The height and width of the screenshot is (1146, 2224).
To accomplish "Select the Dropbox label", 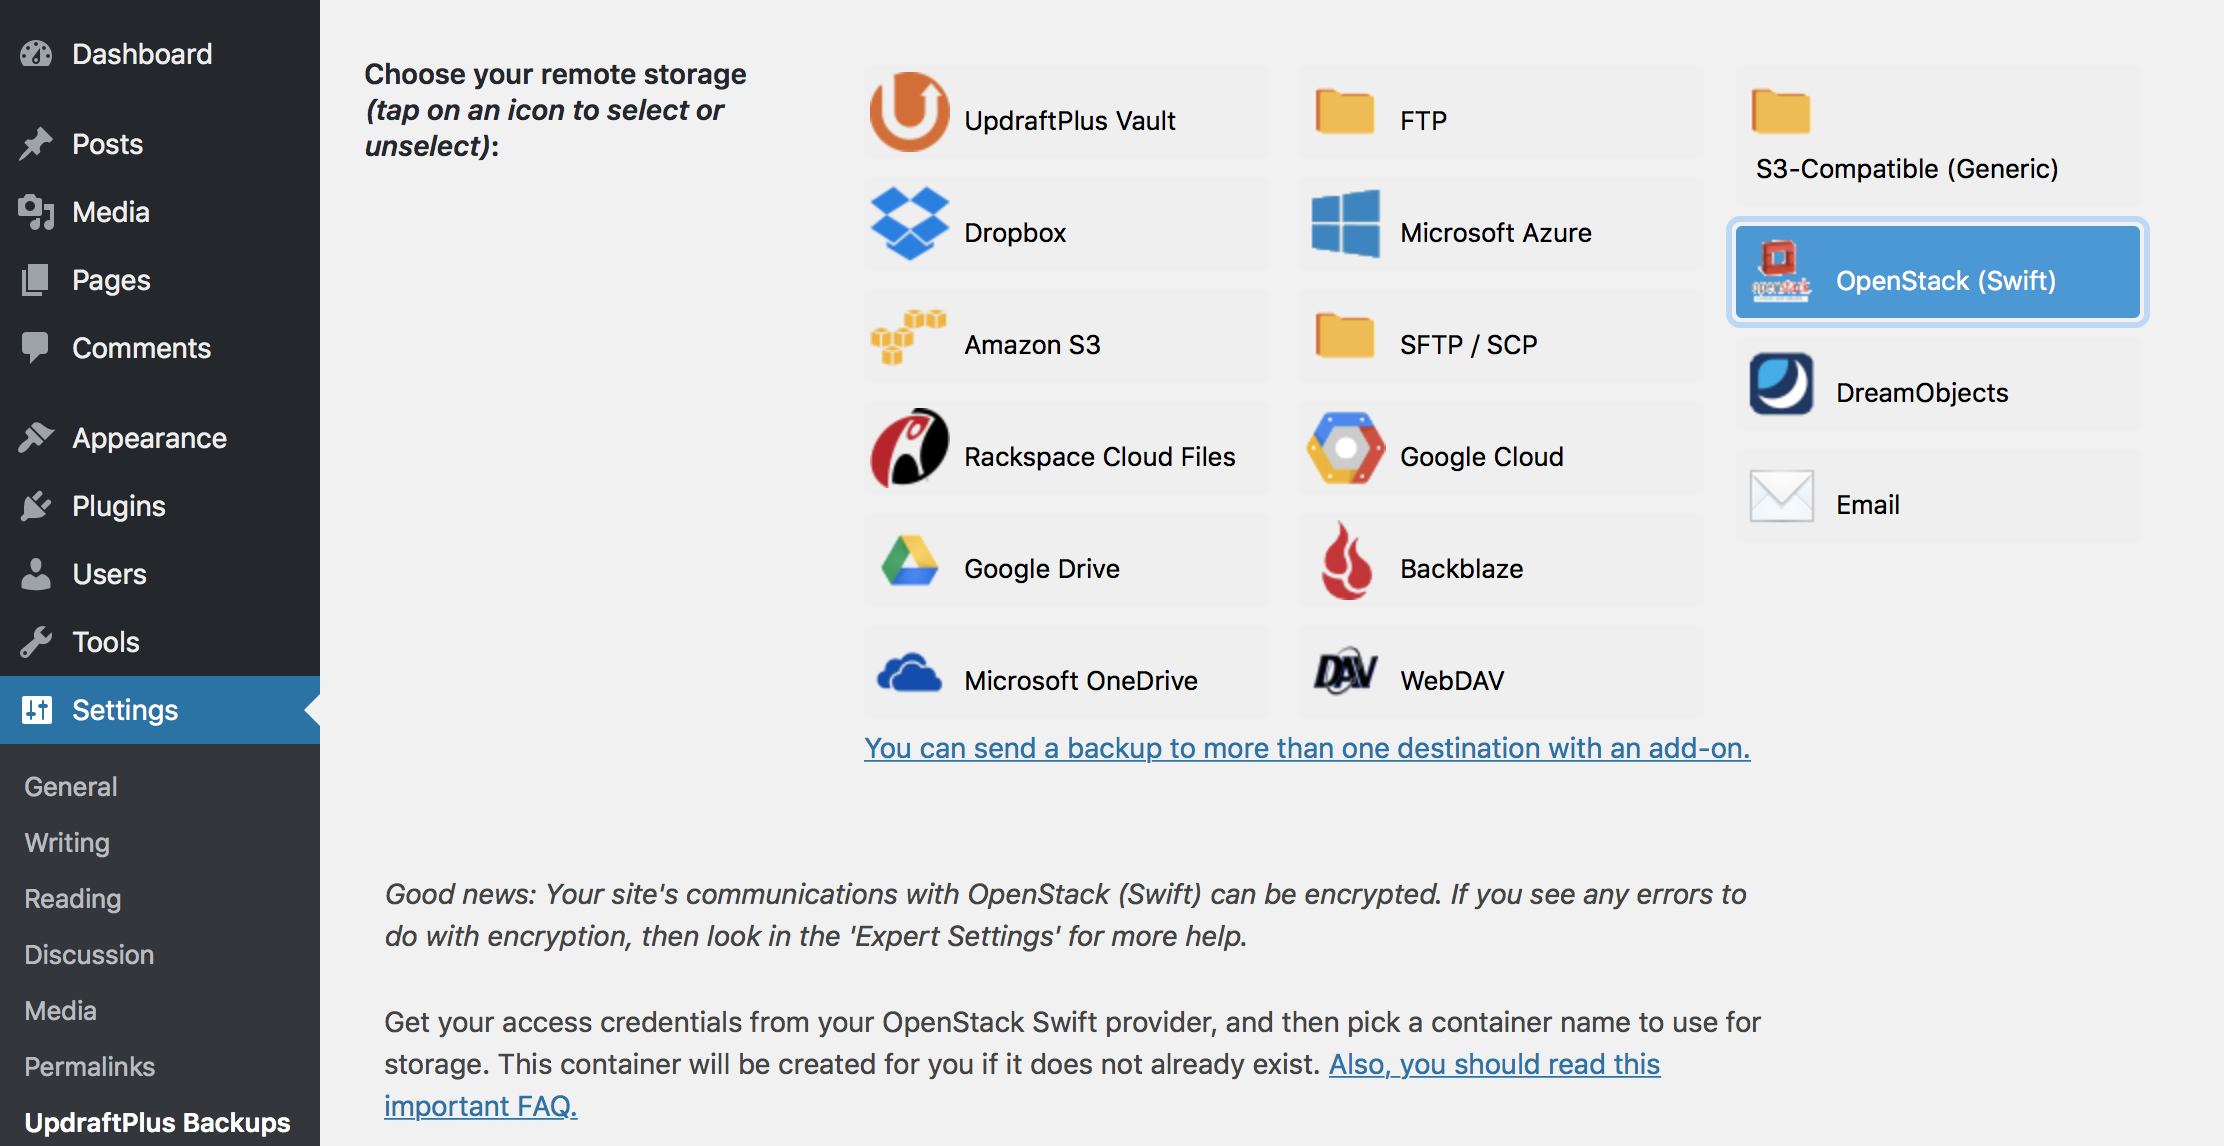I will [1015, 233].
